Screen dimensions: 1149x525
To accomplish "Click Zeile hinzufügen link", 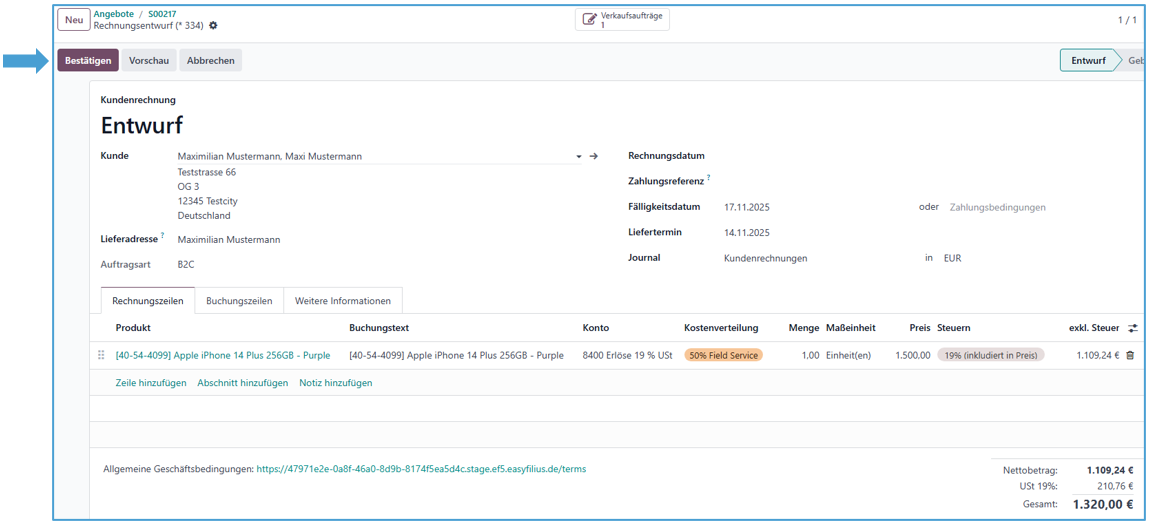I will tap(151, 383).
